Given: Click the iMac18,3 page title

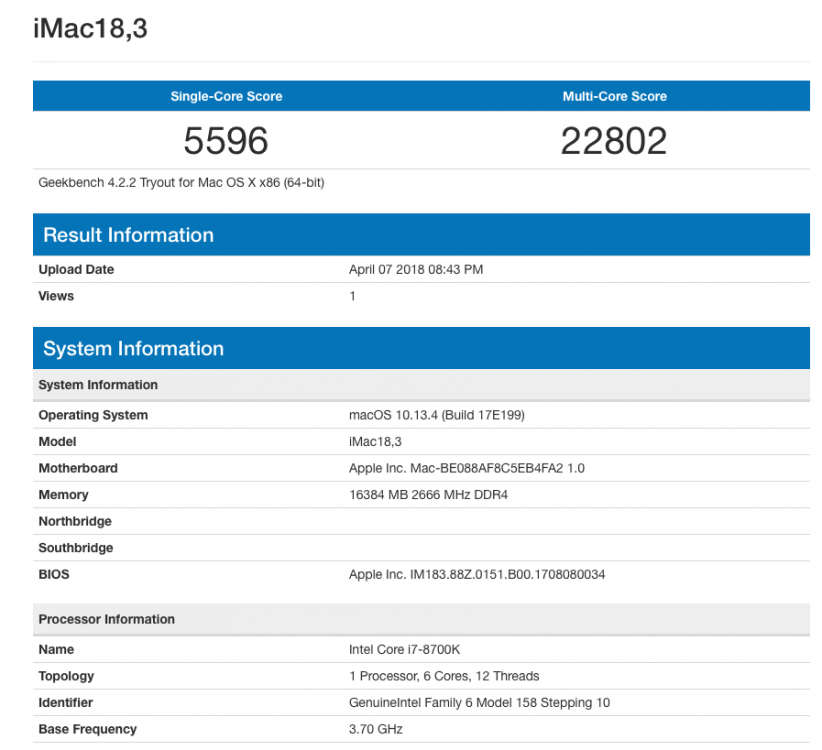Looking at the screenshot, I should coord(90,28).
